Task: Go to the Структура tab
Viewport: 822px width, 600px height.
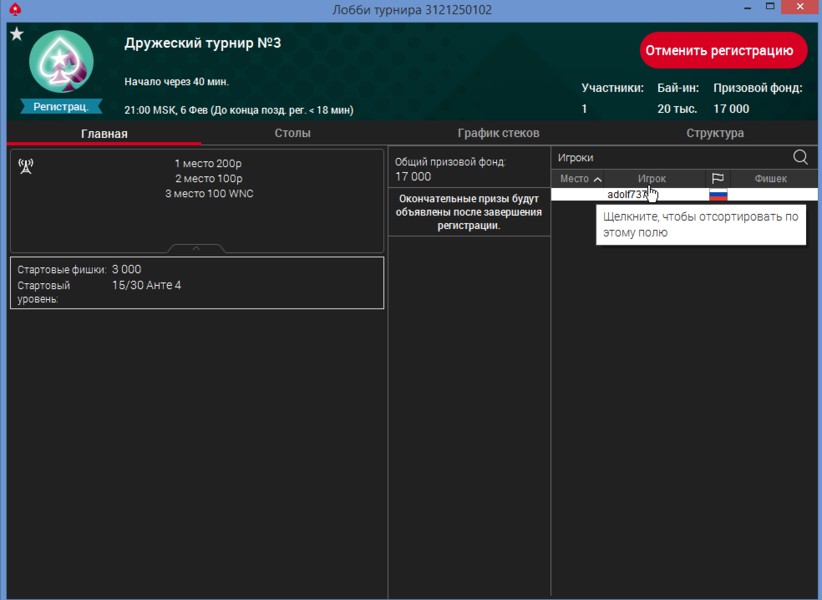Action: click(714, 133)
